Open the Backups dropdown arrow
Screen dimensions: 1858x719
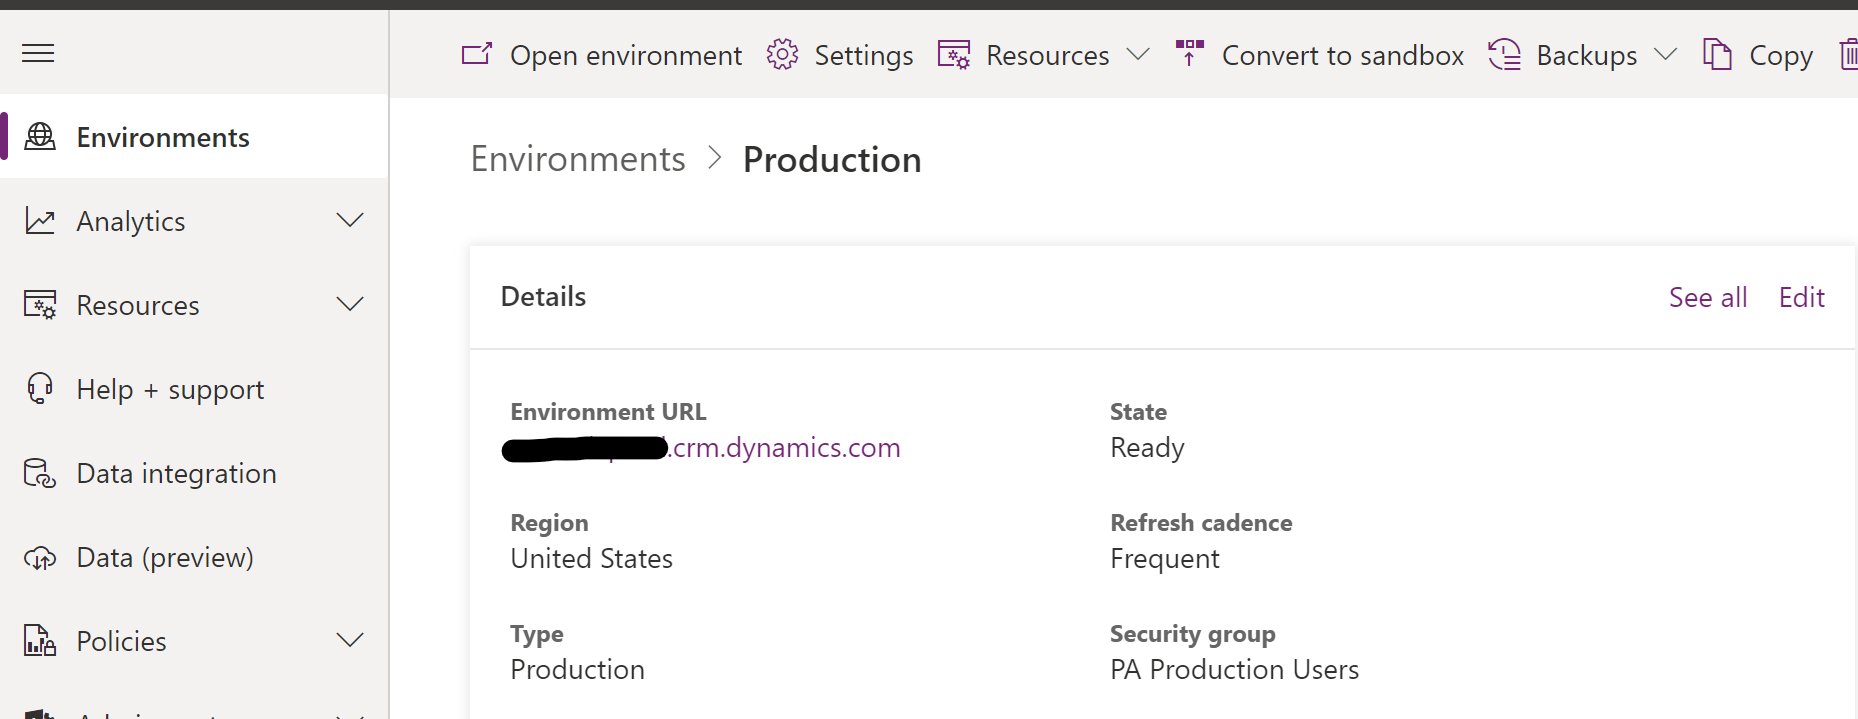pos(1665,54)
